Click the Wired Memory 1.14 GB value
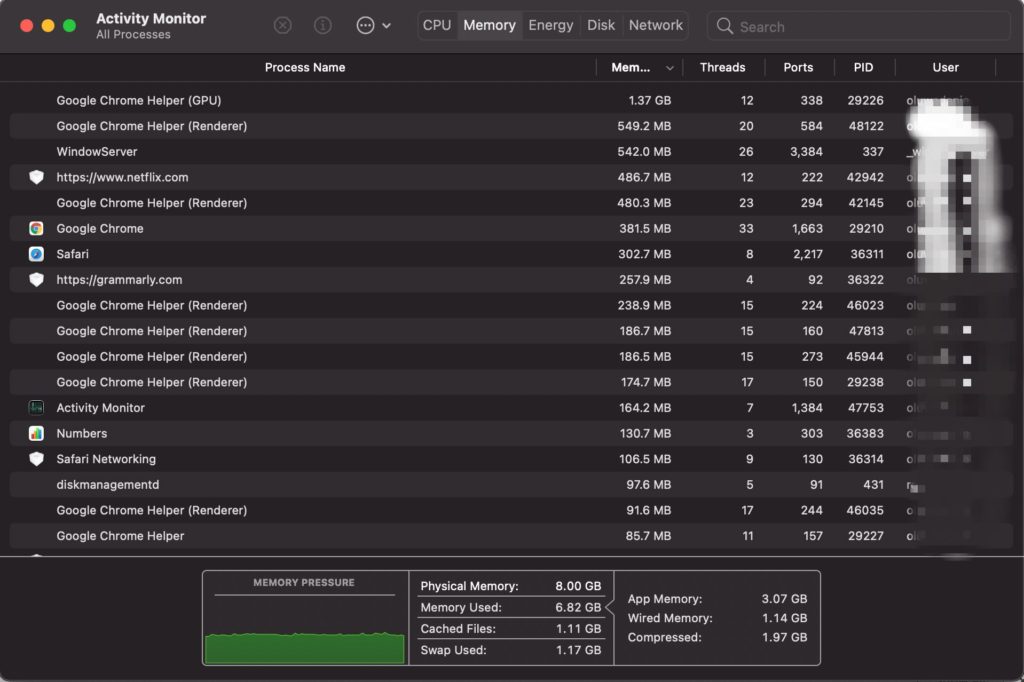1024x682 pixels. coord(784,617)
